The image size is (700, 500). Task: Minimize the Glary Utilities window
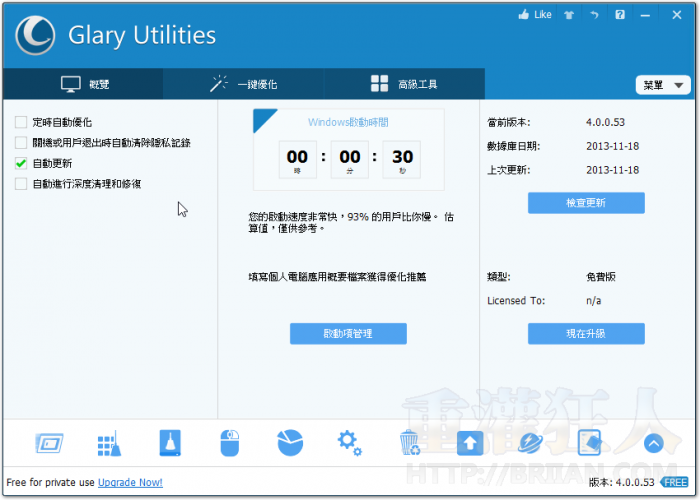tap(645, 15)
